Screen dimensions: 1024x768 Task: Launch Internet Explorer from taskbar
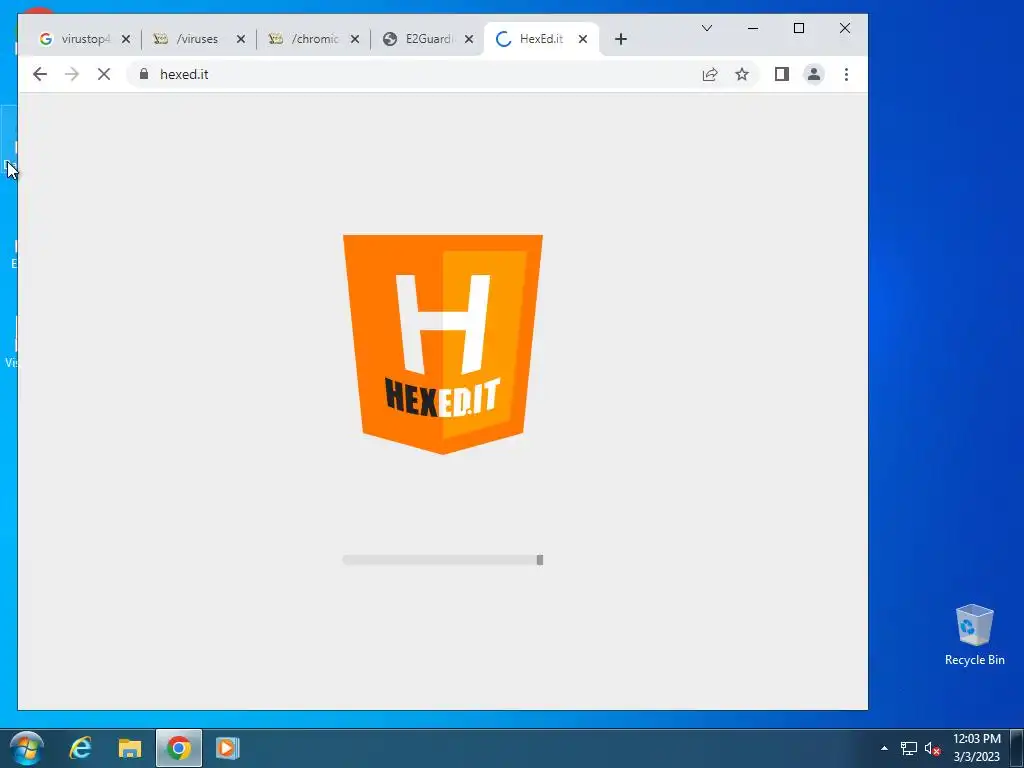tap(80, 748)
